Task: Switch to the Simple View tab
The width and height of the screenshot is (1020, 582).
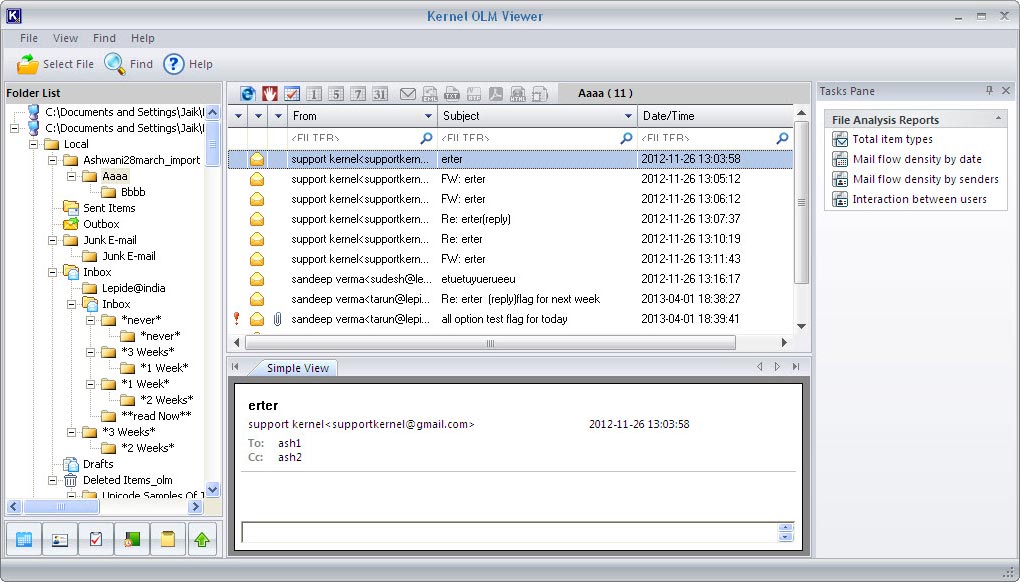Action: pyautogui.click(x=297, y=368)
